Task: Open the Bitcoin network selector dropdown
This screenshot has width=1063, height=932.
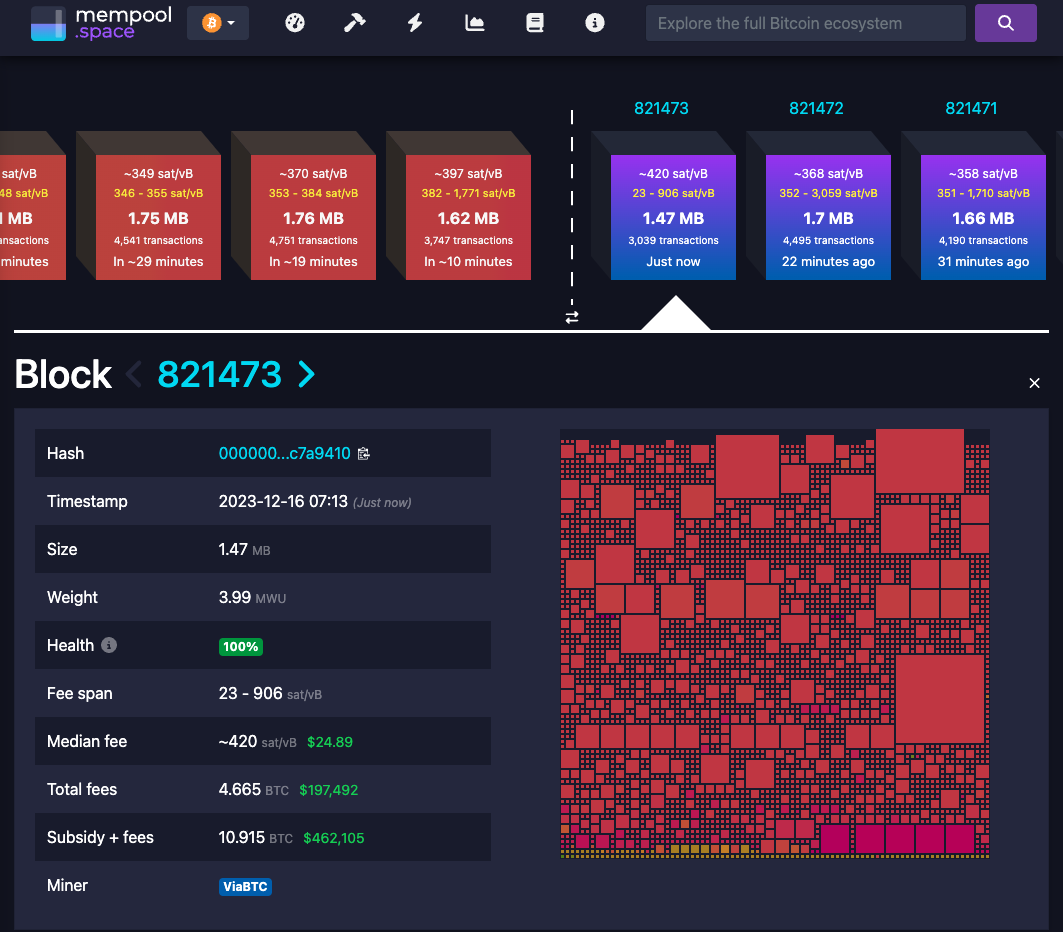Action: [218, 23]
